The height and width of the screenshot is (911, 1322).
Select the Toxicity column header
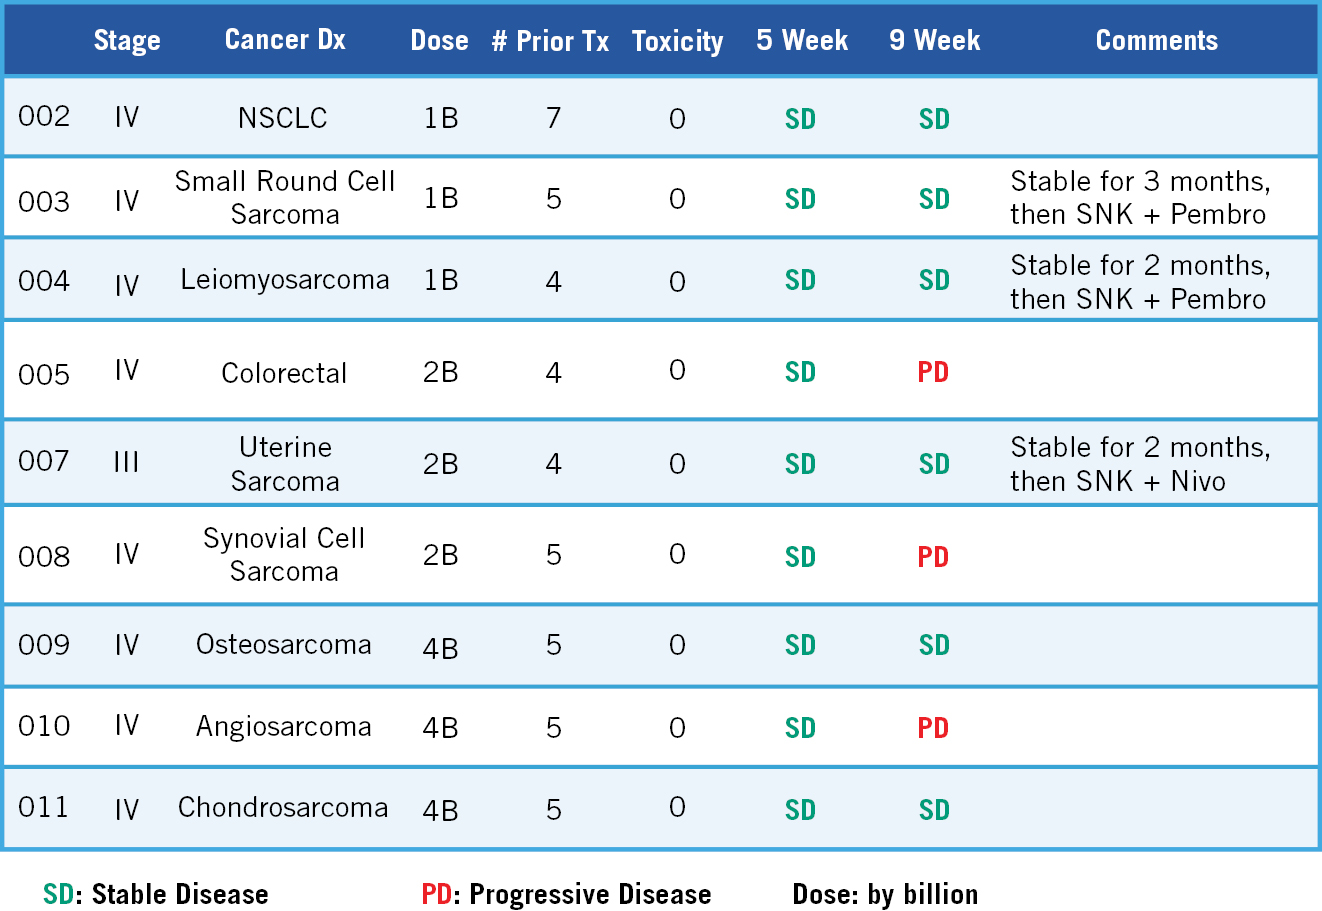pyautogui.click(x=677, y=41)
